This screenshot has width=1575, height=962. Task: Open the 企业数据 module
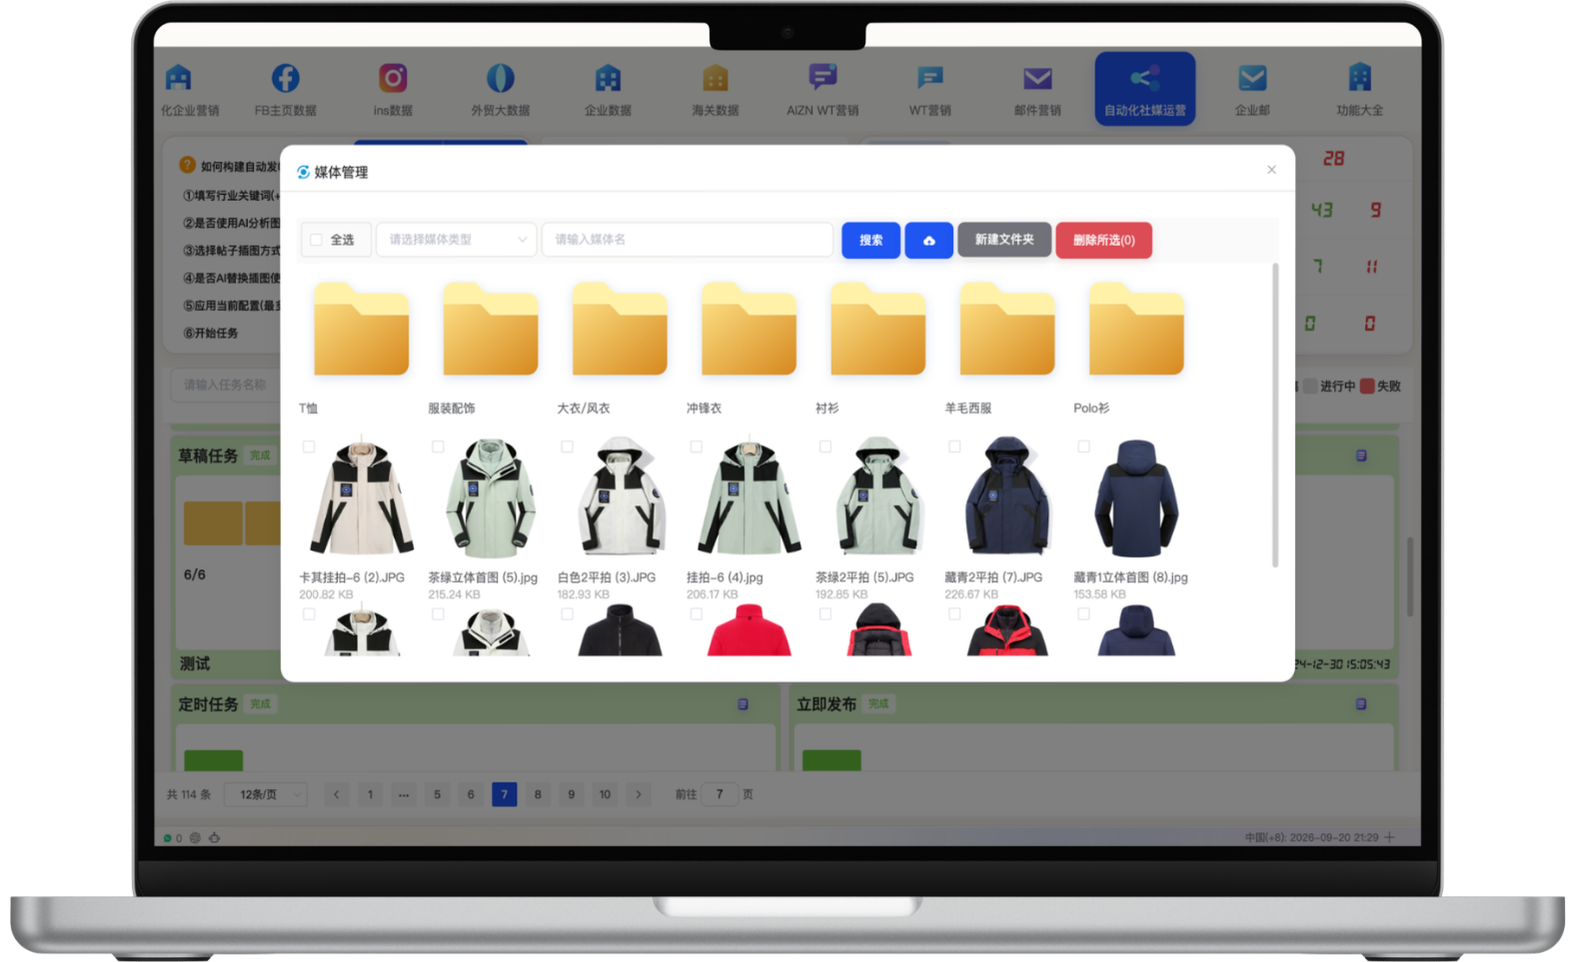(608, 89)
